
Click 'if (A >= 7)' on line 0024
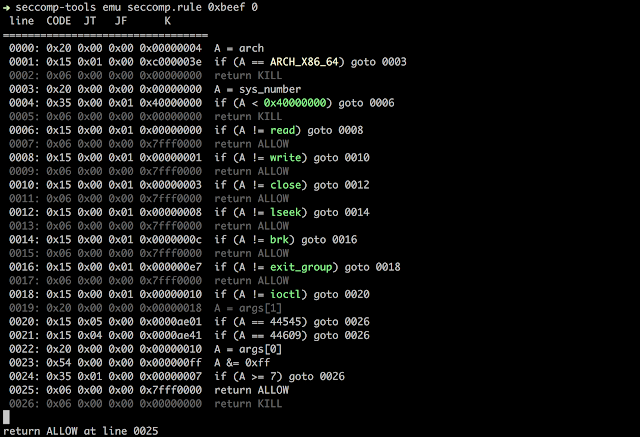pos(248,376)
